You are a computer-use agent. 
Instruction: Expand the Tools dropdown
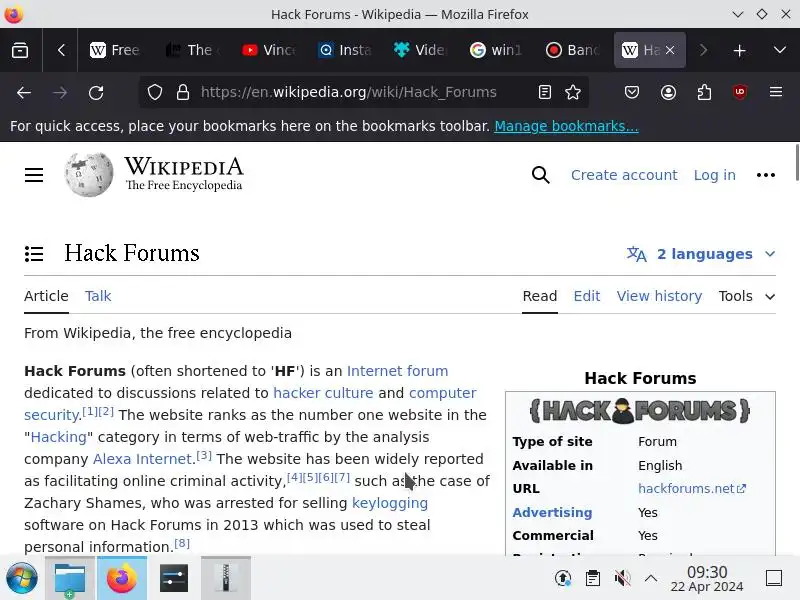pos(747,296)
